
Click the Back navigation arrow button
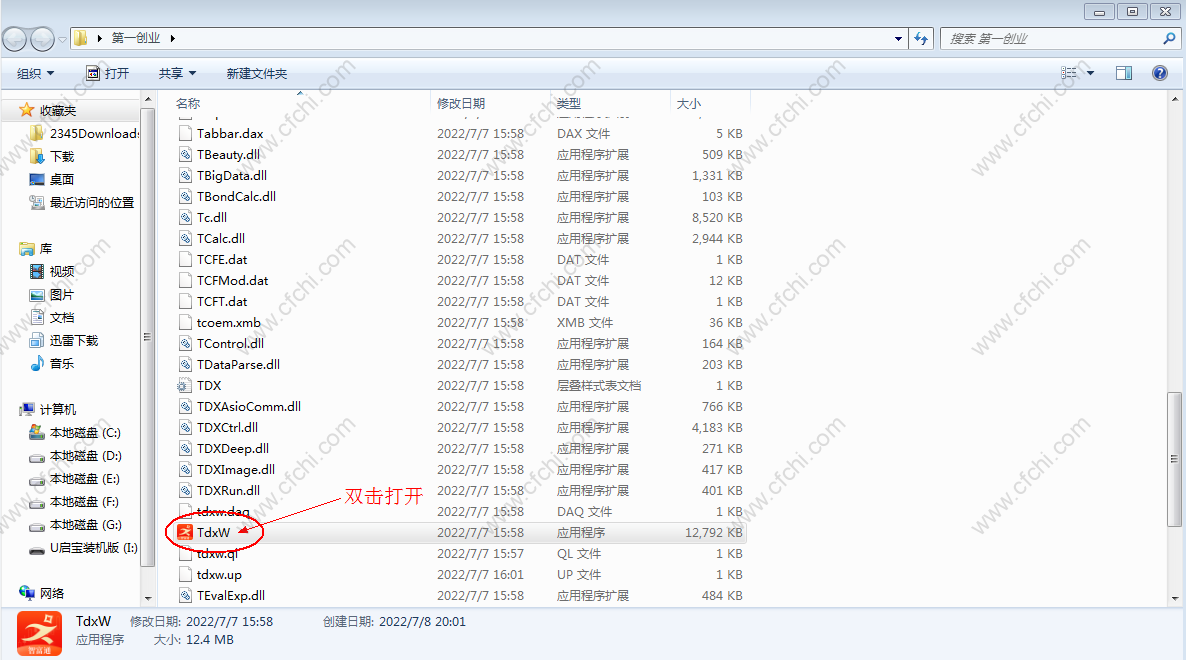(15, 39)
